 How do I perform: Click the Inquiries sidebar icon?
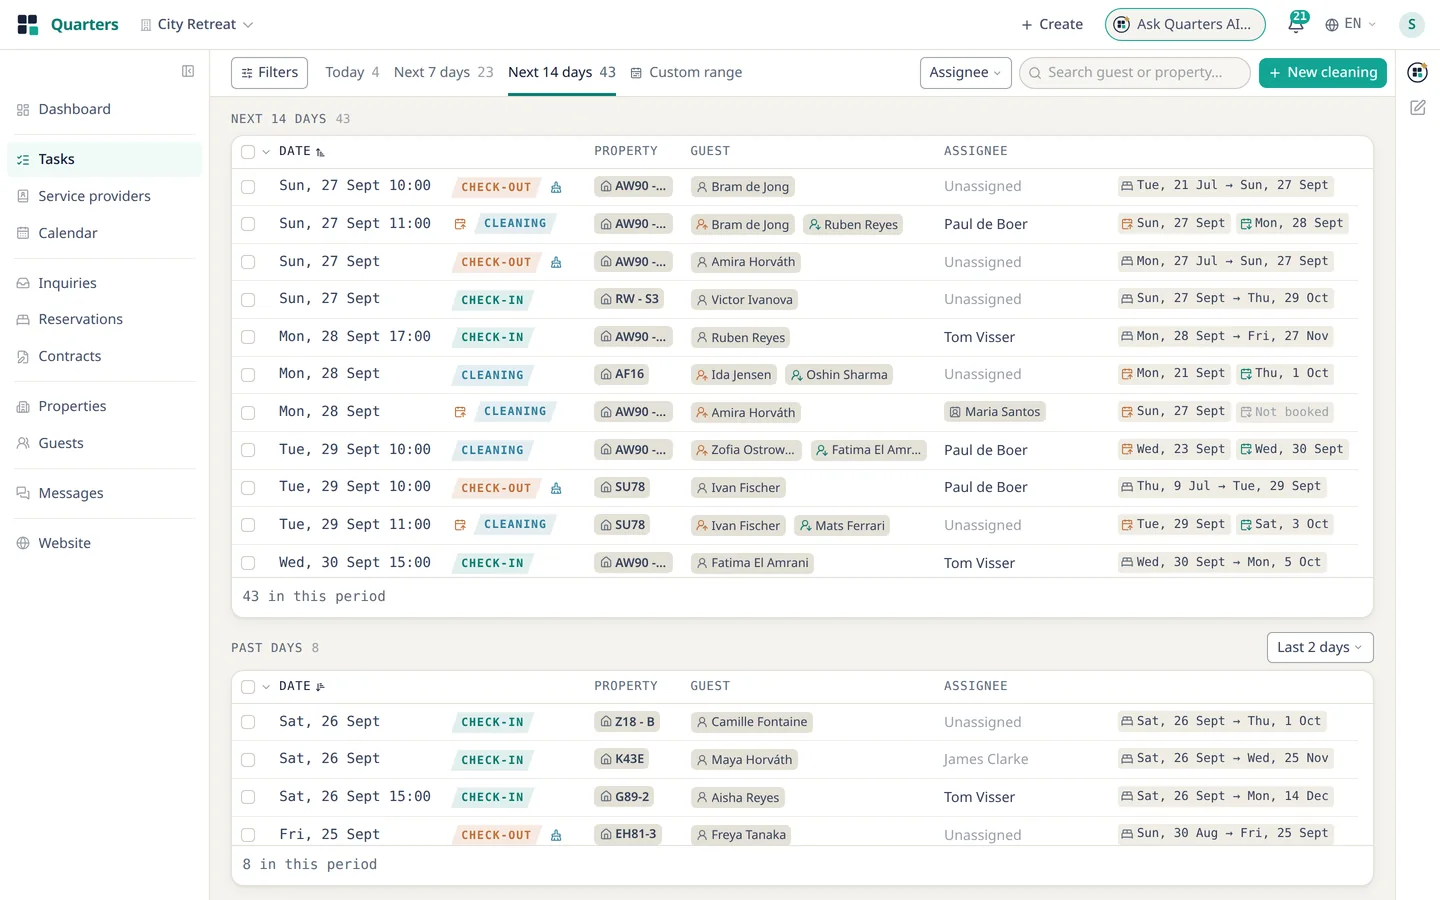click(23, 283)
